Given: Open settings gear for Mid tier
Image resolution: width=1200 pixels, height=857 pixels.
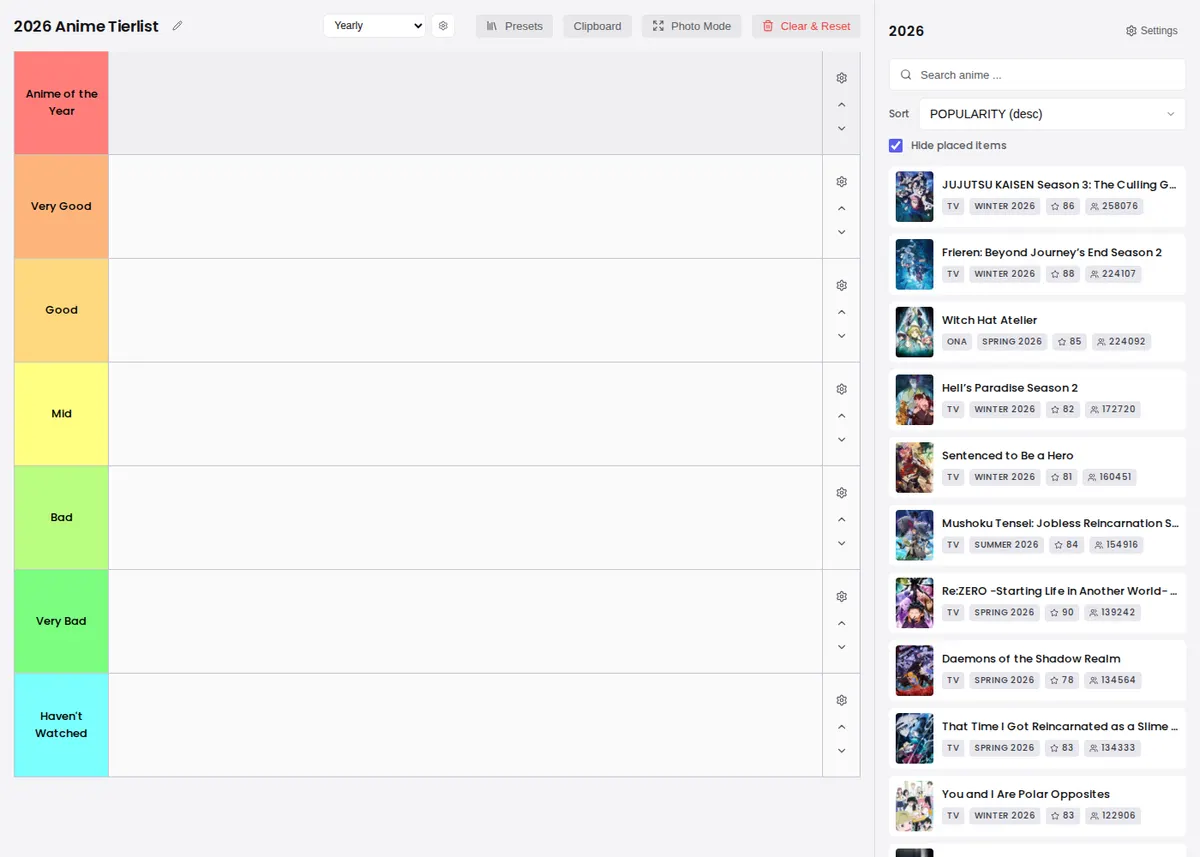Looking at the screenshot, I should tap(841, 389).
